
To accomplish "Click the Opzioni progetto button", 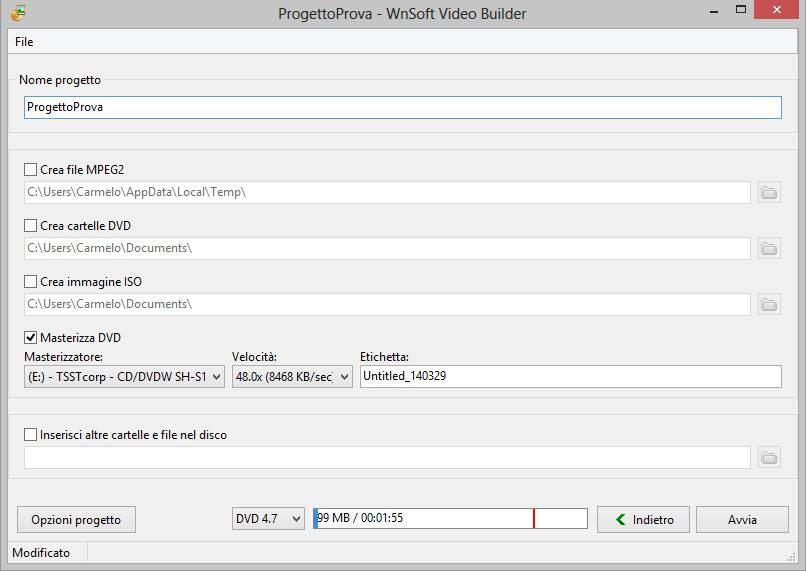I will 76,520.
